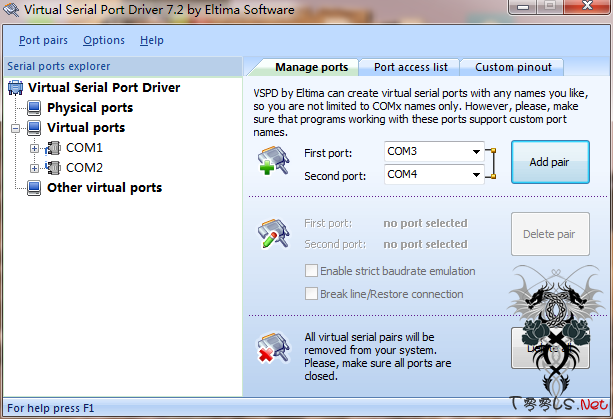Click the Physical ports computer icon
The width and height of the screenshot is (613, 419).
[x=34, y=108]
